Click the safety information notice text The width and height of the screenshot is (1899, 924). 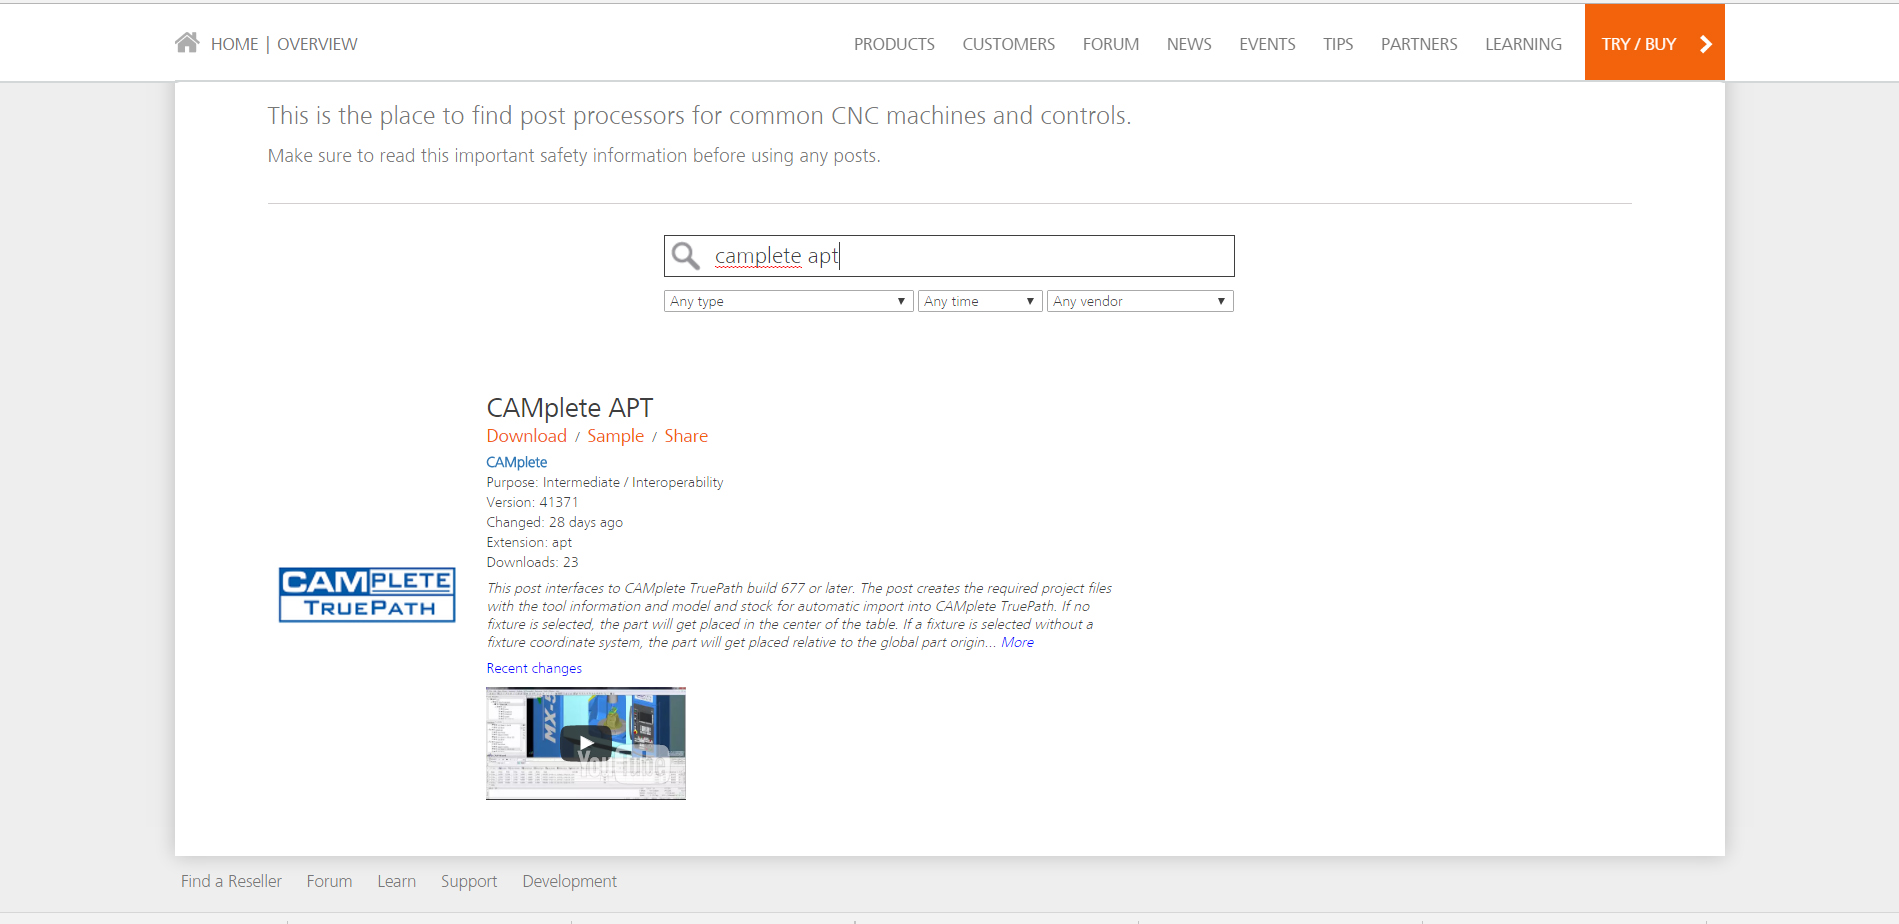(574, 155)
